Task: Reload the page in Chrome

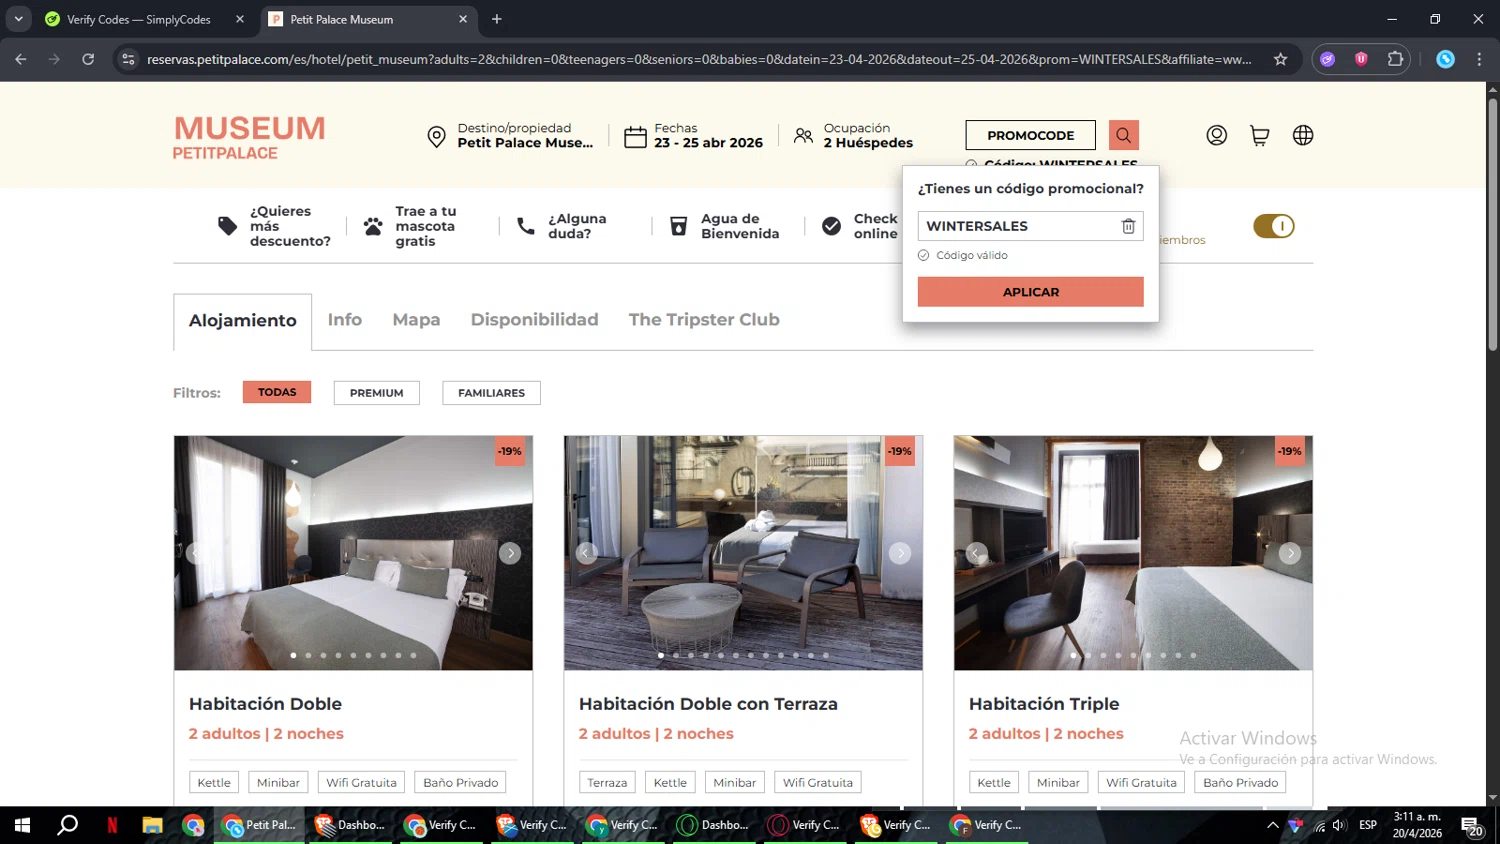Action: click(x=88, y=59)
